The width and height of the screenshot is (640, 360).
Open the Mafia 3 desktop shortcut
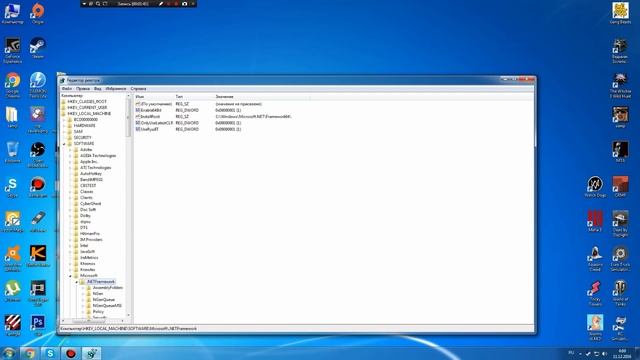[595, 221]
